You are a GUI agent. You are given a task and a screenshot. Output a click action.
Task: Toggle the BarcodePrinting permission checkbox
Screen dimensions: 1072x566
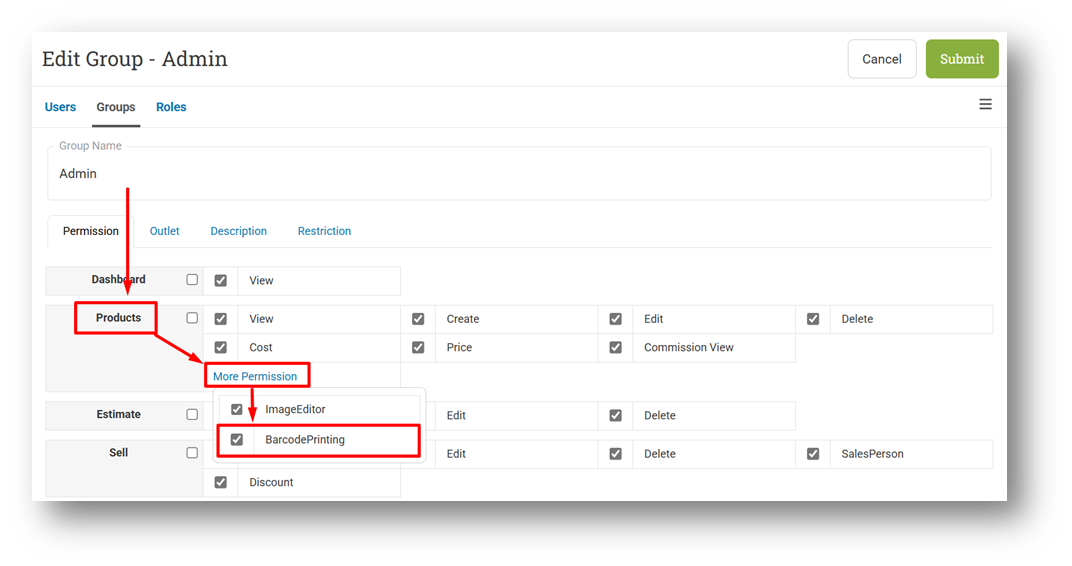(237, 439)
